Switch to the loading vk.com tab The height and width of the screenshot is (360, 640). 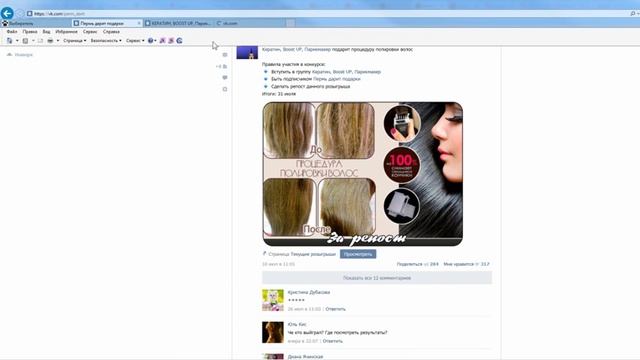coord(249,23)
